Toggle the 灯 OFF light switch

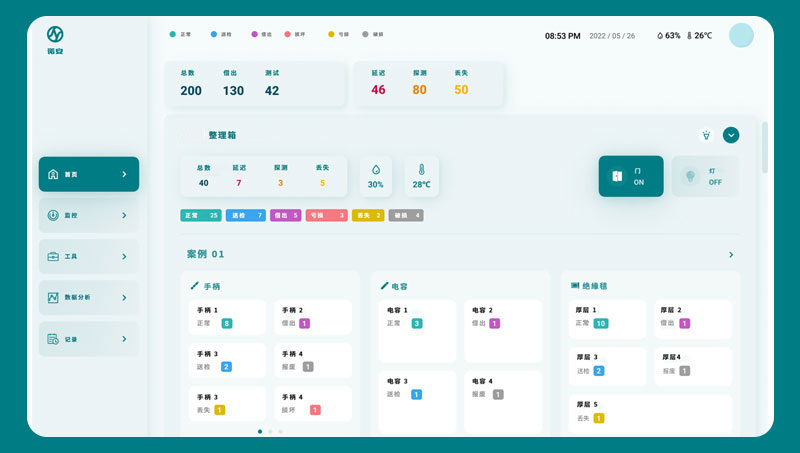tap(705, 176)
